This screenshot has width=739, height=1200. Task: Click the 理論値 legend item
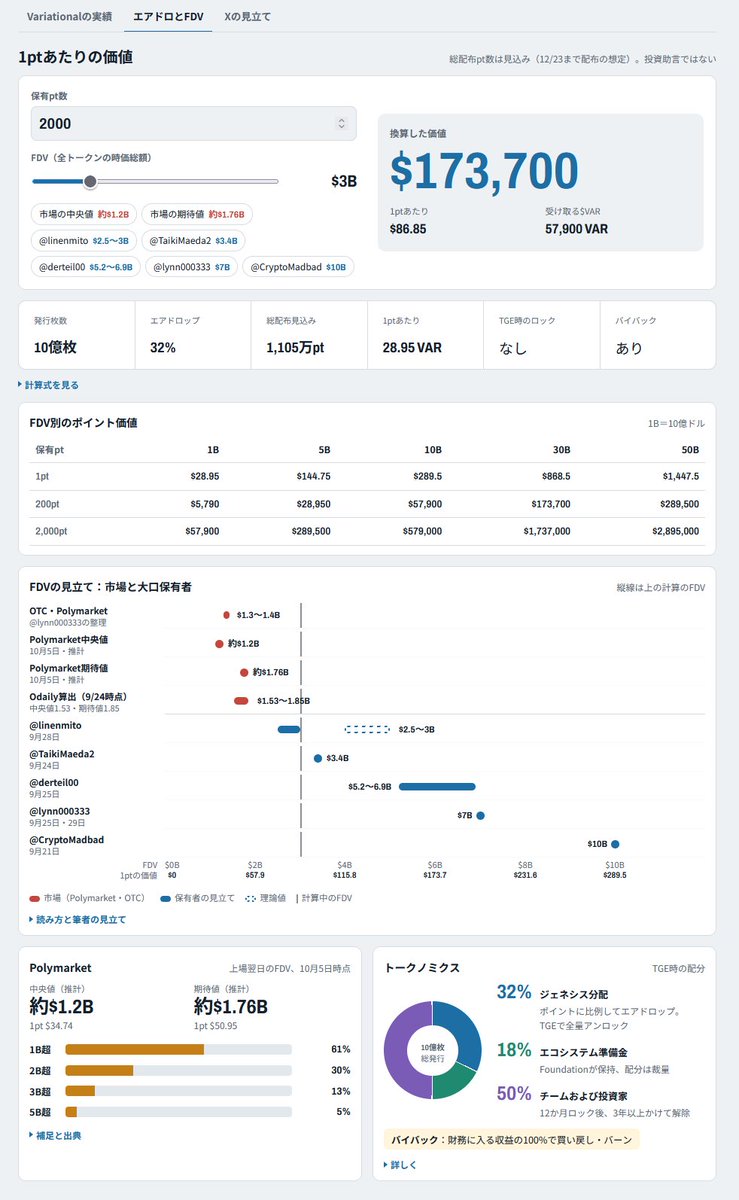pos(265,897)
